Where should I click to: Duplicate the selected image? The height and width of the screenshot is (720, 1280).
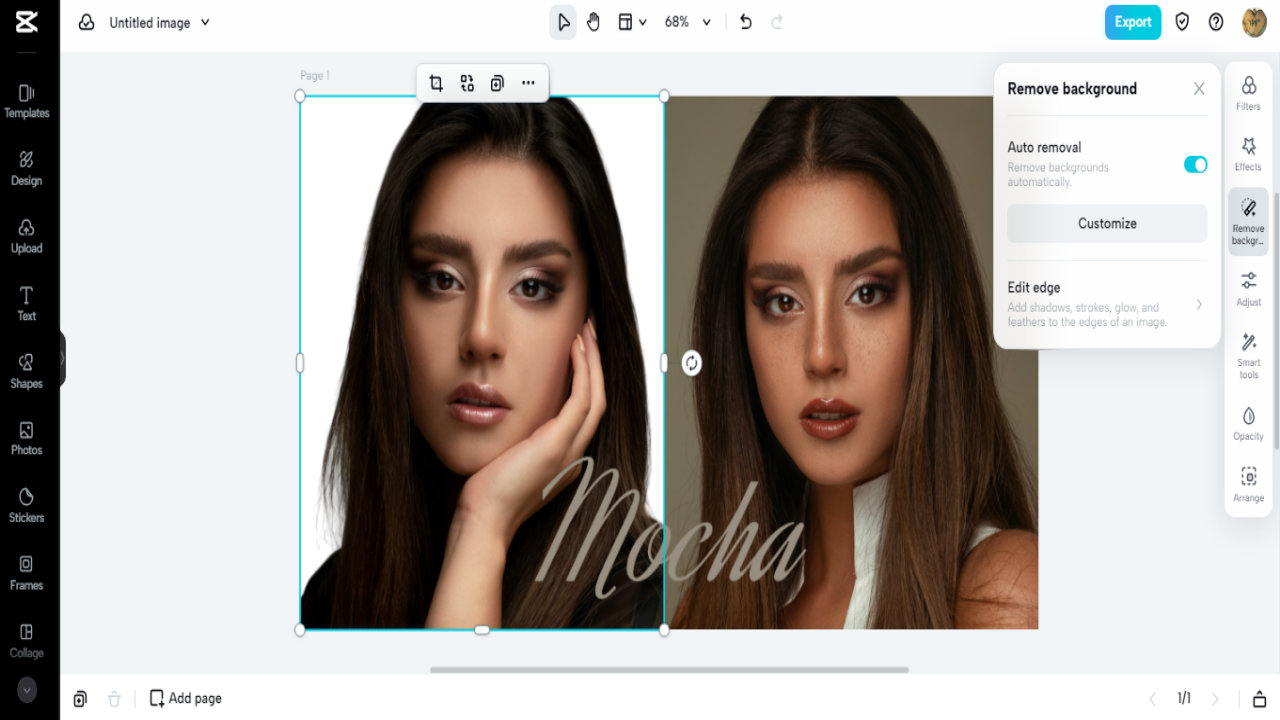(x=497, y=83)
